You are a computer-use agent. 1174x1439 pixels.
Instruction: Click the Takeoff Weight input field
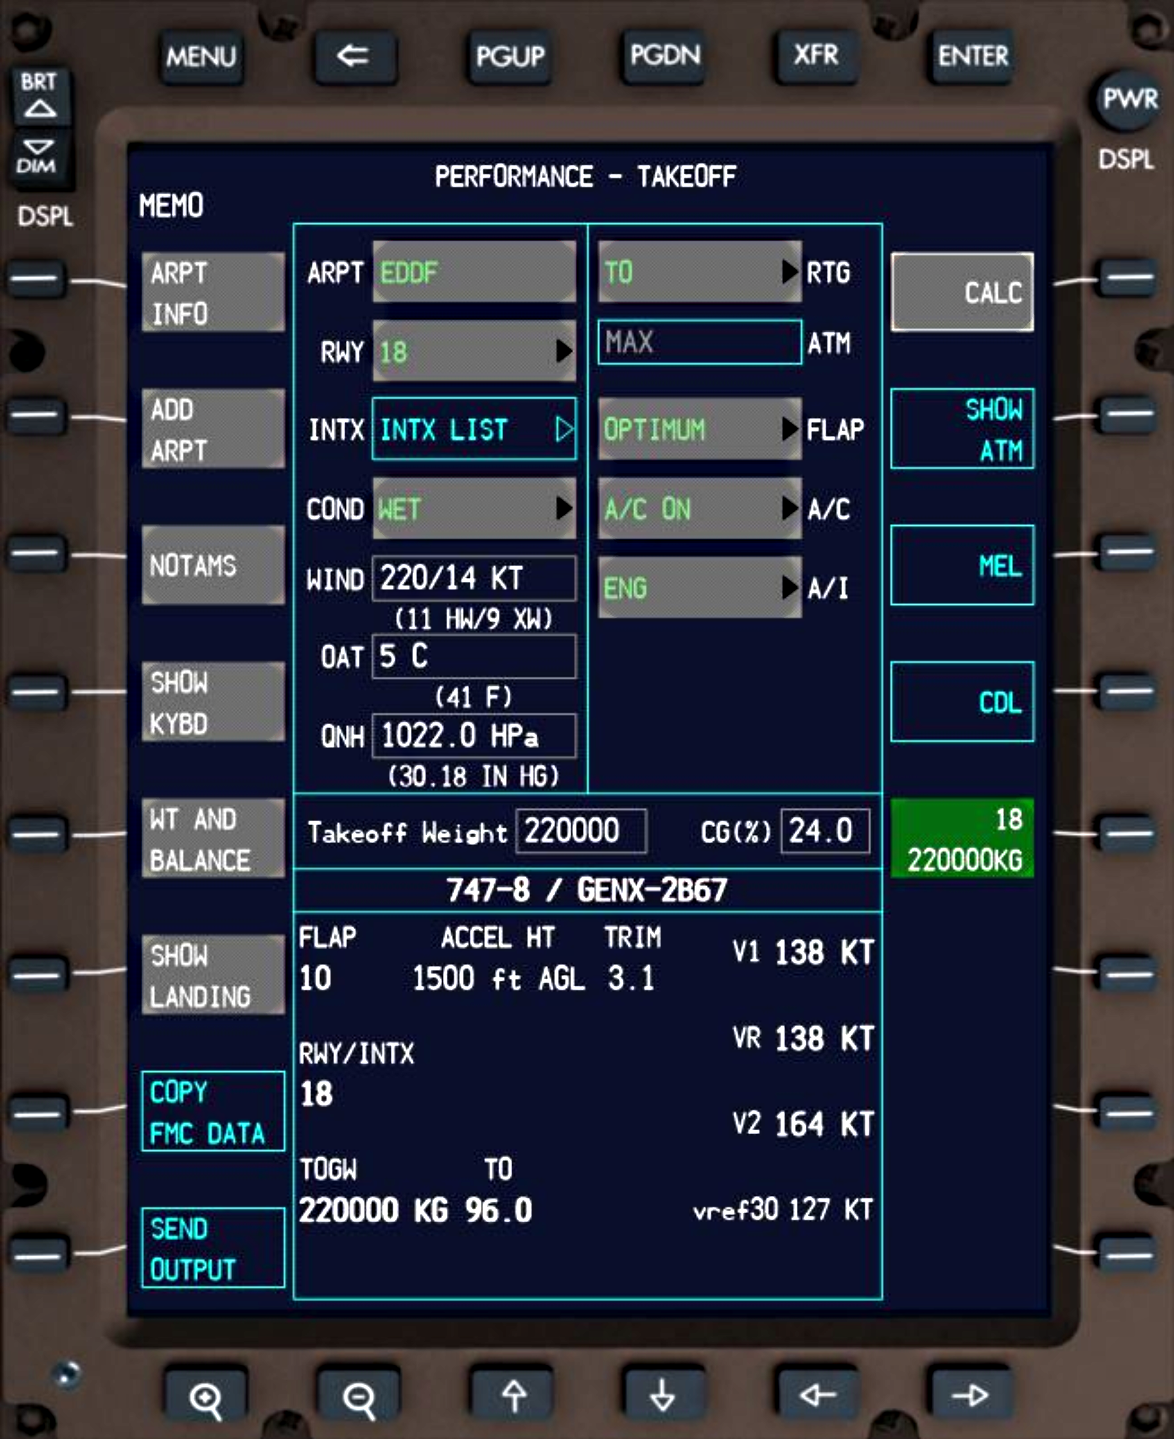[x=581, y=831]
